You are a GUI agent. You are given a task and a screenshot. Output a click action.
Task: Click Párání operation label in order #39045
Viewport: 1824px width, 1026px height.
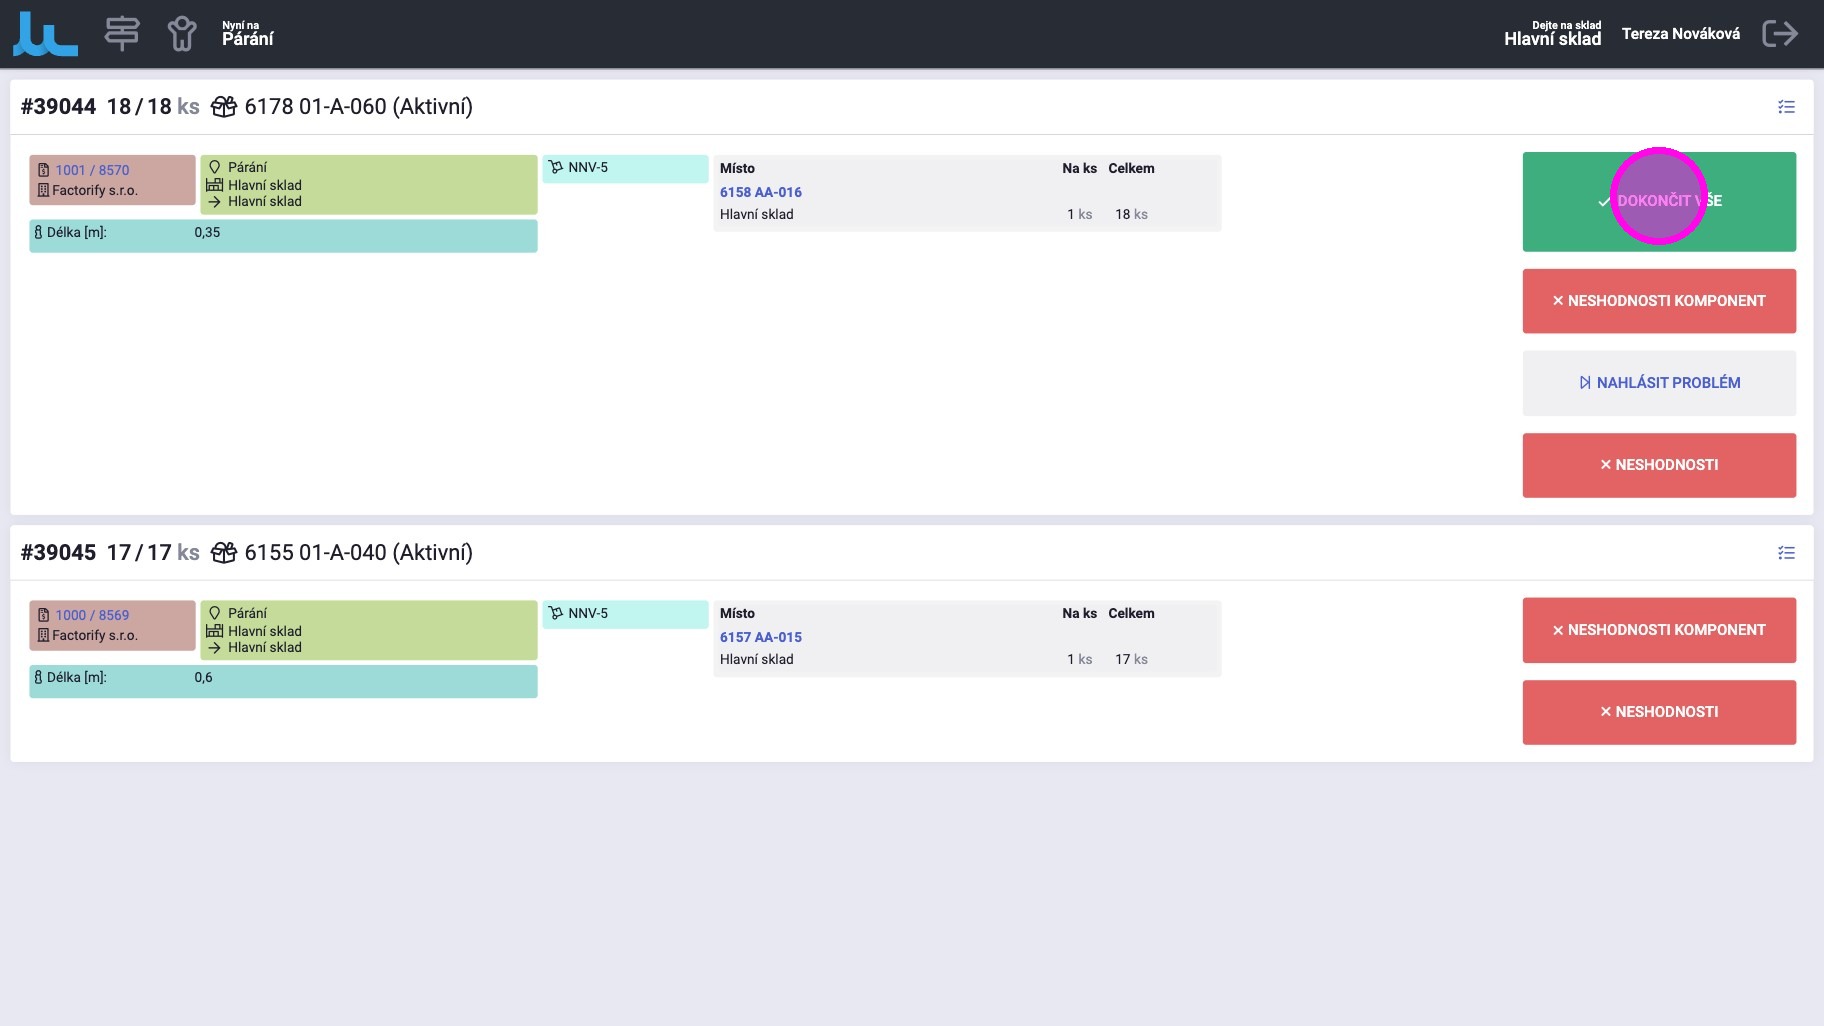(x=247, y=613)
